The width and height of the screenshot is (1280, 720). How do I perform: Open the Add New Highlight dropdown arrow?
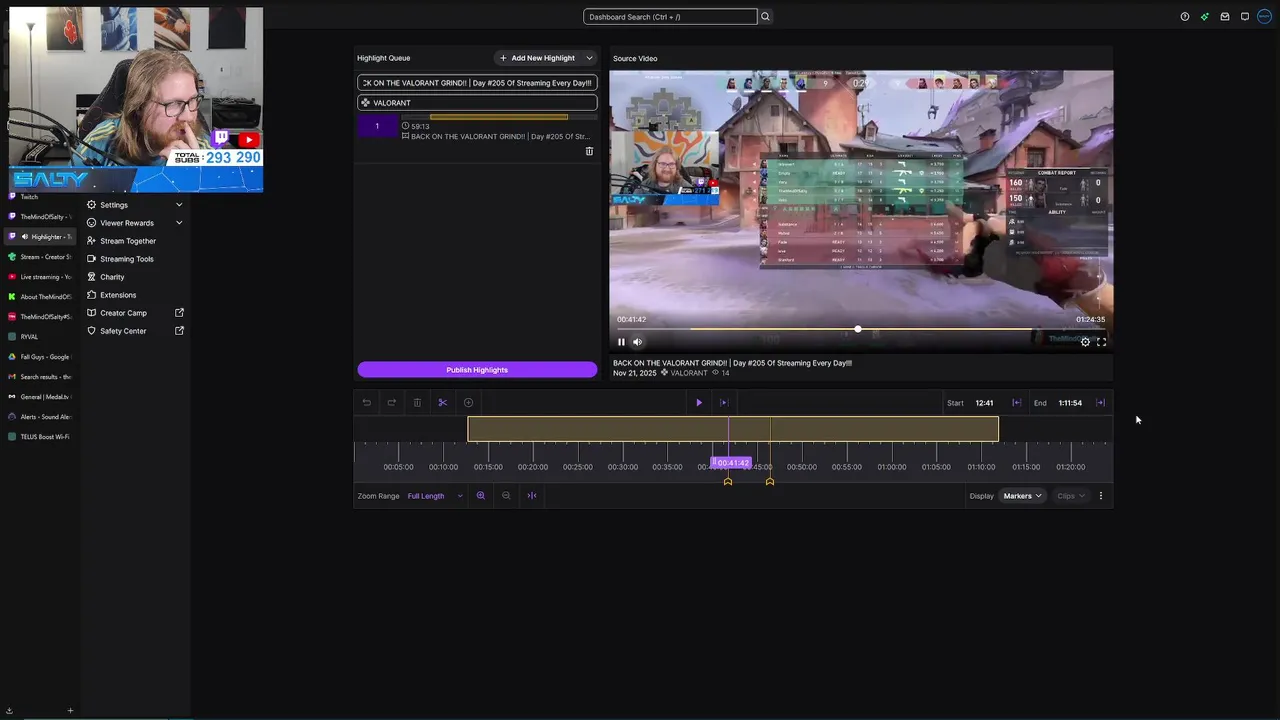[589, 58]
